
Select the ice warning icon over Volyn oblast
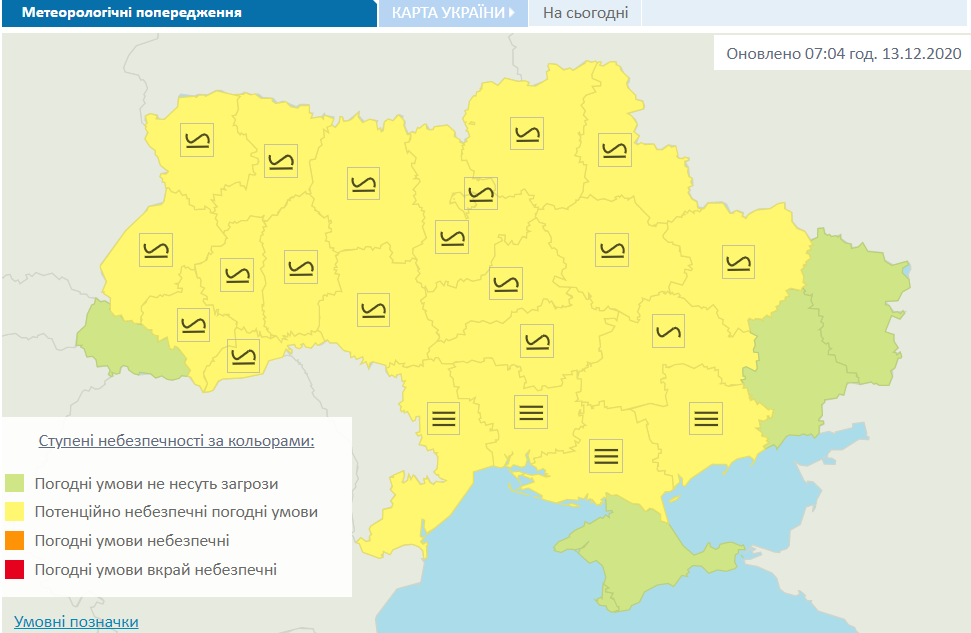tap(195, 140)
